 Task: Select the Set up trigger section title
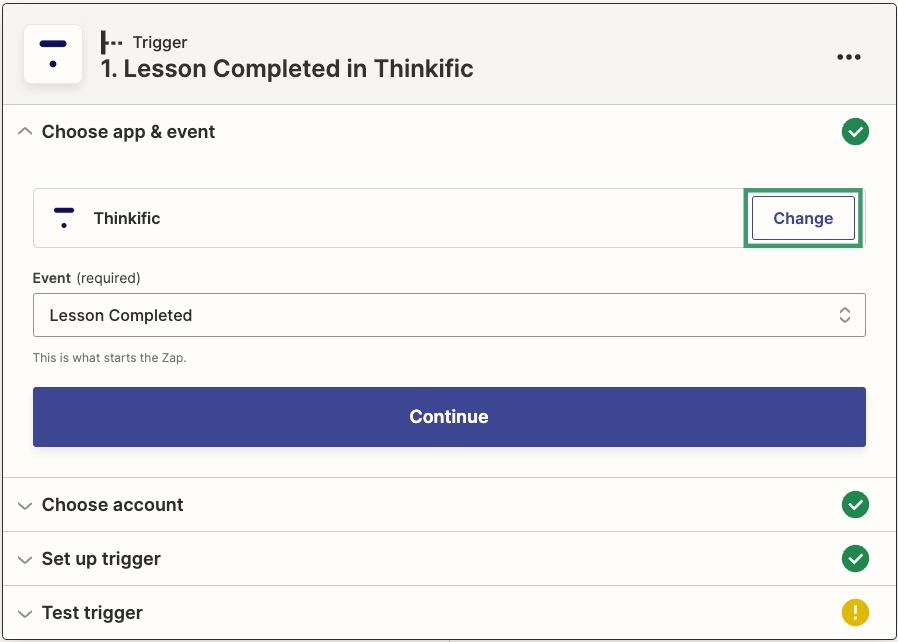(x=101, y=559)
